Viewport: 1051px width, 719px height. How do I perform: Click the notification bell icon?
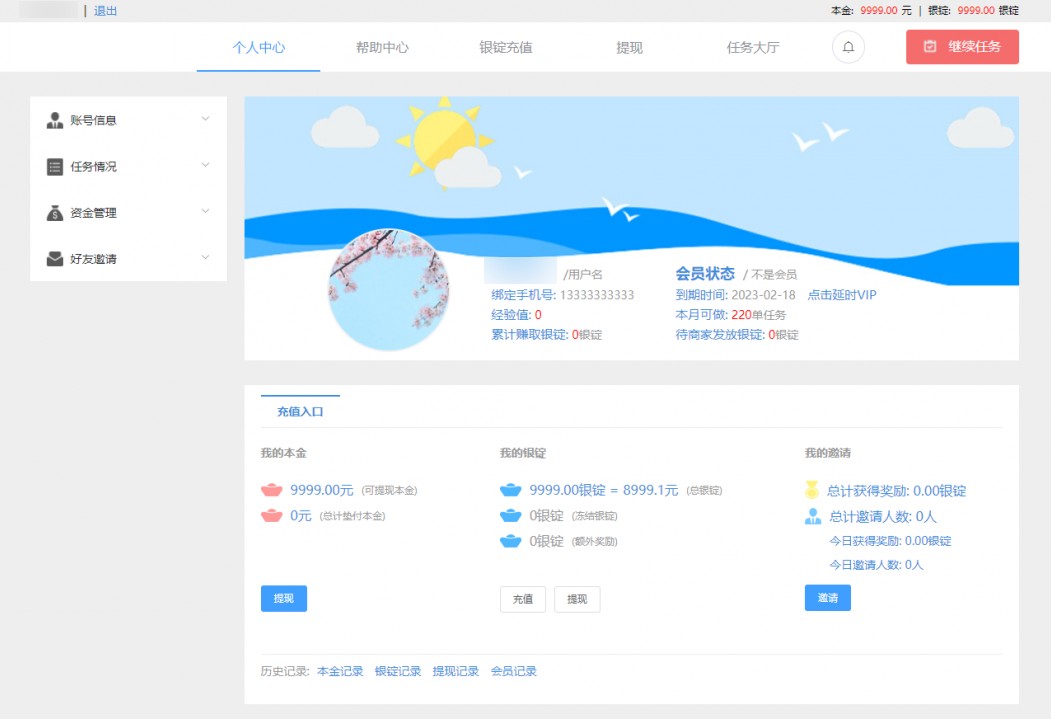848,48
